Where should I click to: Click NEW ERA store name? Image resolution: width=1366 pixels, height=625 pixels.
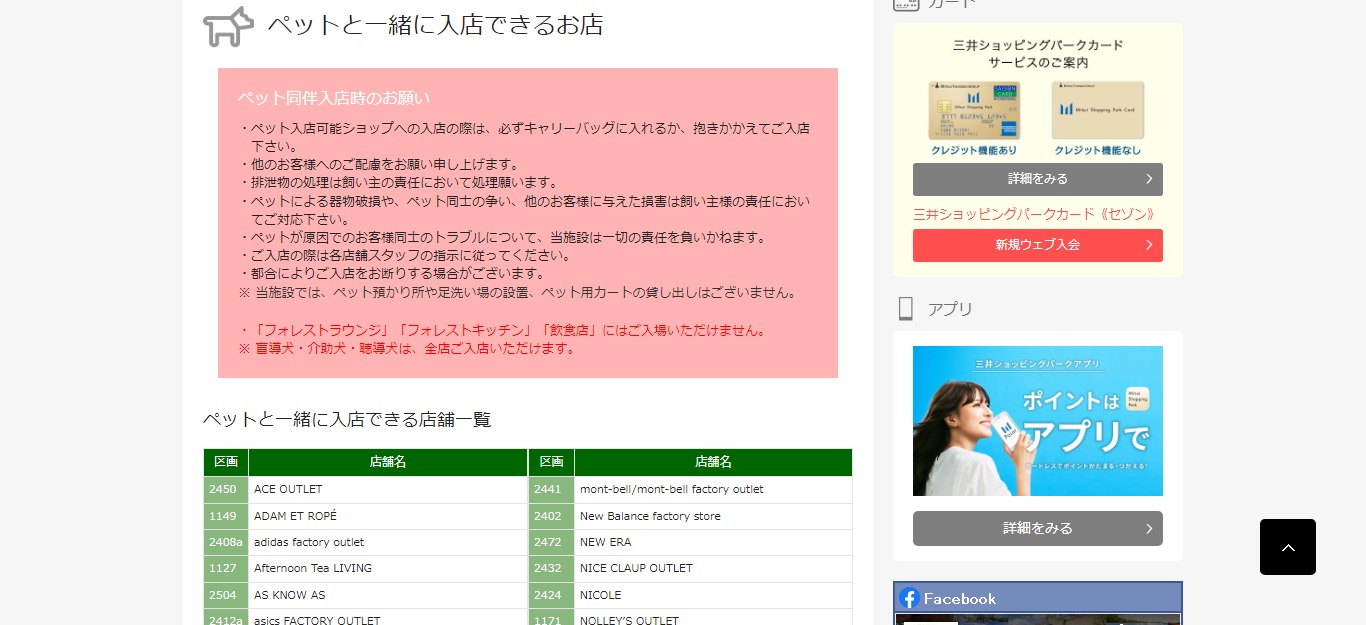coord(606,542)
